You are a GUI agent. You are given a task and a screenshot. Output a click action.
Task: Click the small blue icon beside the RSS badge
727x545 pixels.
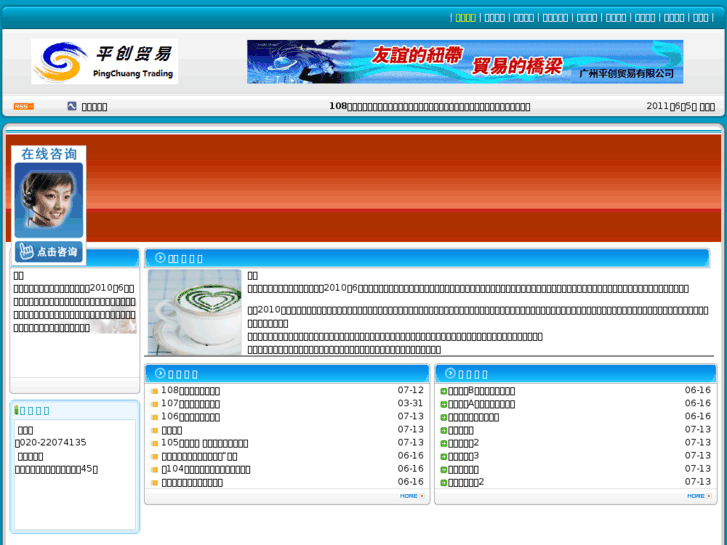[x=72, y=106]
